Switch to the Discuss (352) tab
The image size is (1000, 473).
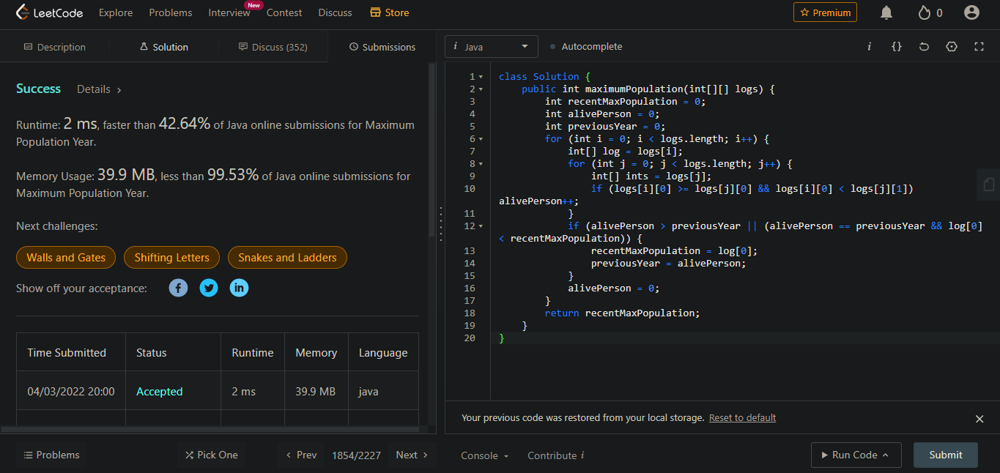(273, 47)
